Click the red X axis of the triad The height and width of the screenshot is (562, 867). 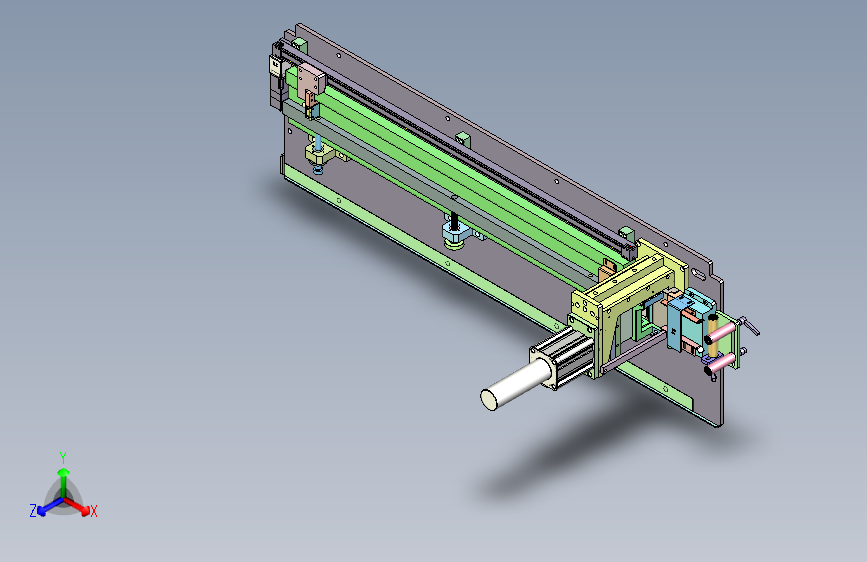click(79, 506)
